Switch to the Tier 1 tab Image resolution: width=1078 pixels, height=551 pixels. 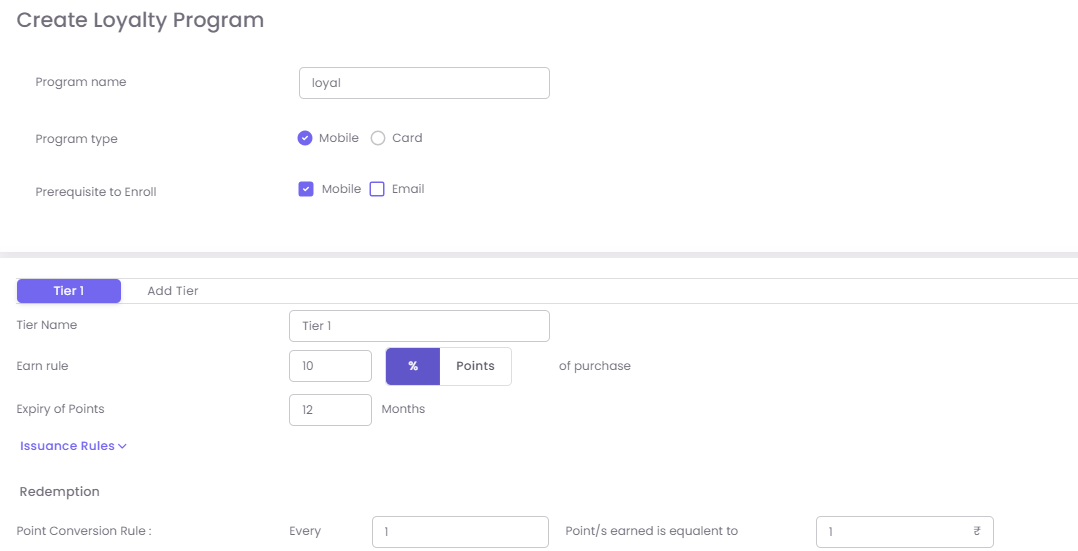(68, 291)
